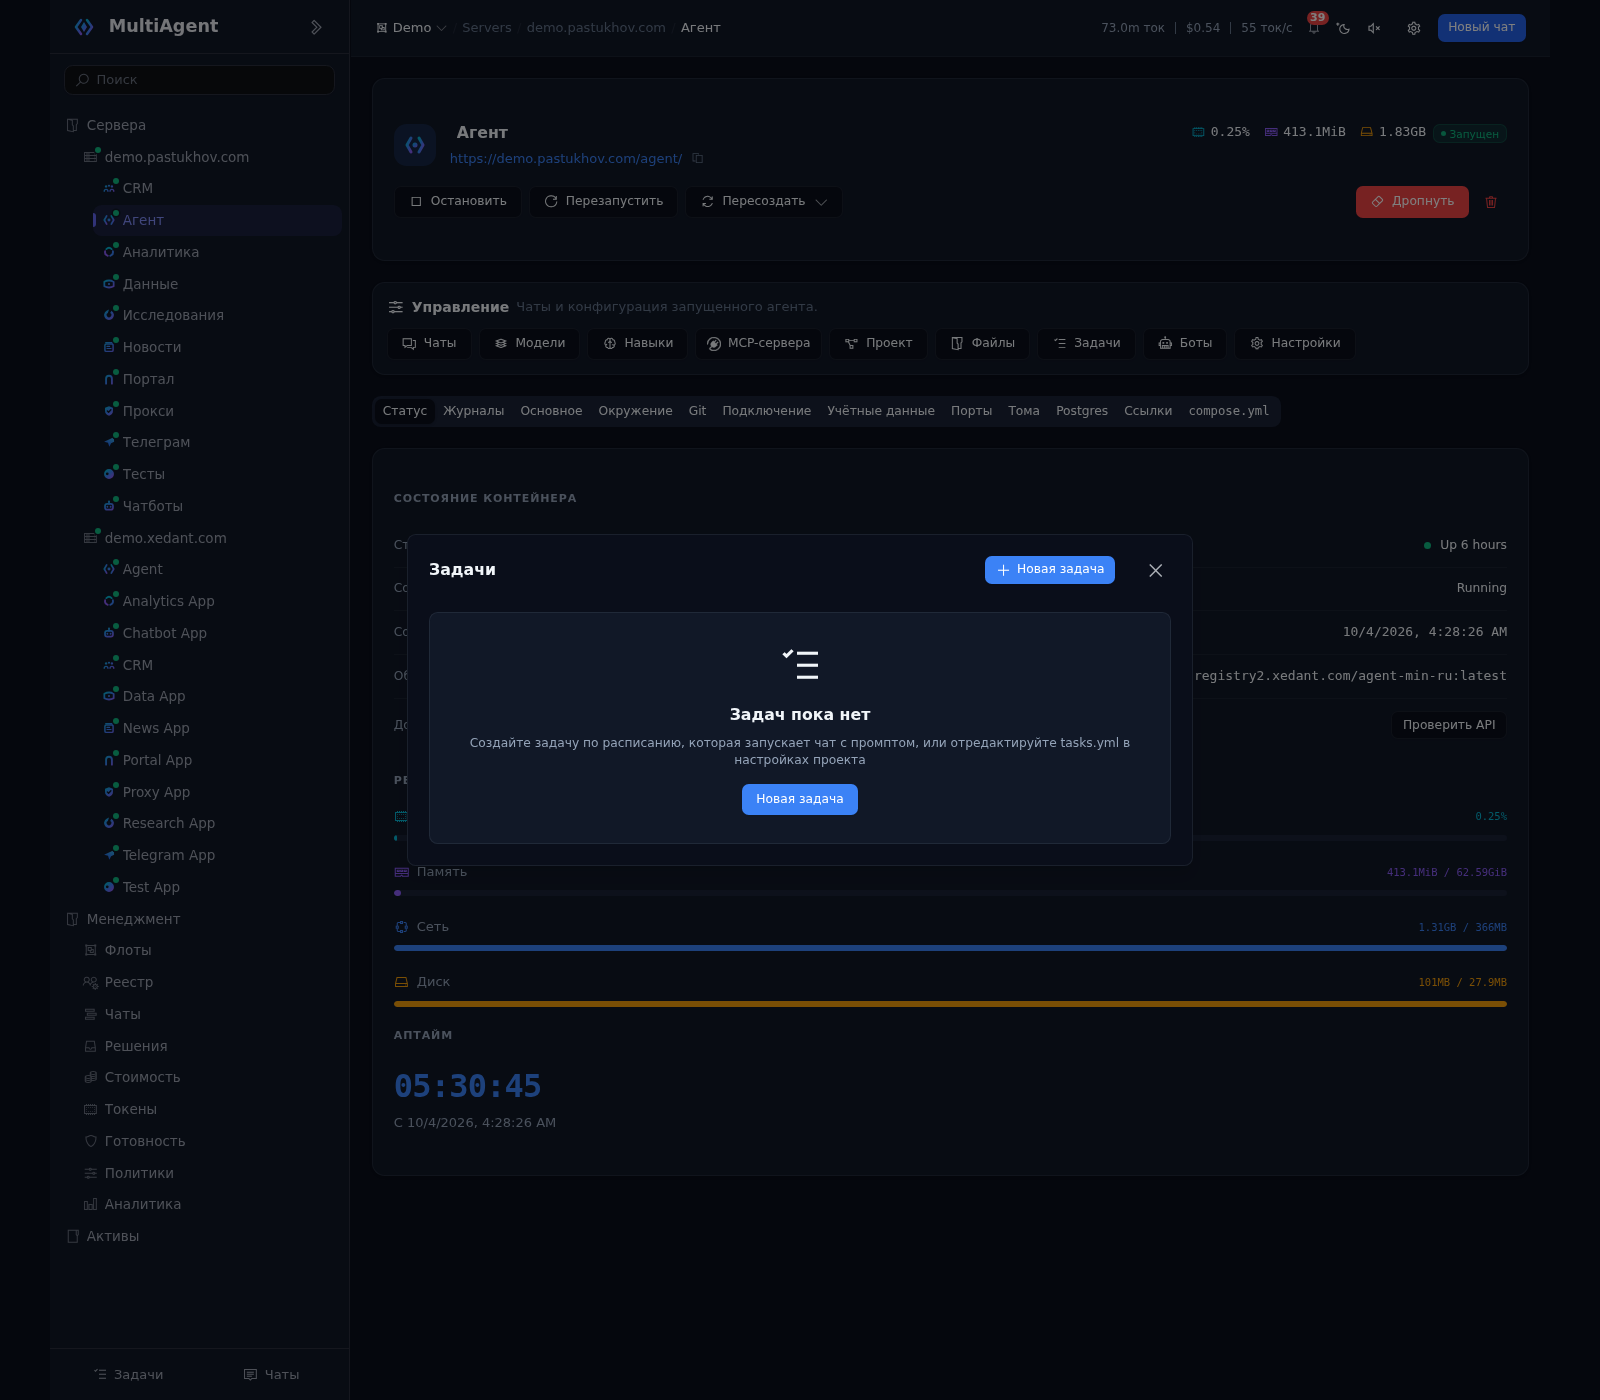Select Телеграм in the sidebar

(x=156, y=443)
